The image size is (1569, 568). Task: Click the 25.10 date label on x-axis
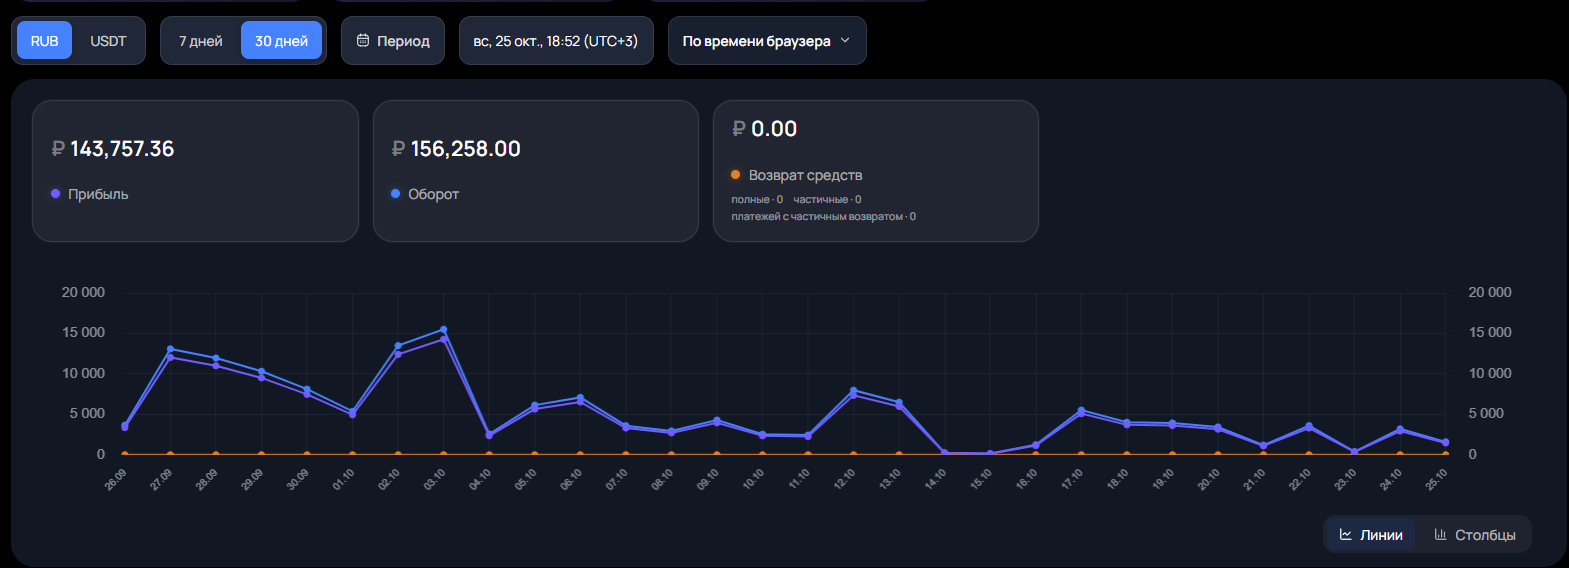pyautogui.click(x=1436, y=479)
